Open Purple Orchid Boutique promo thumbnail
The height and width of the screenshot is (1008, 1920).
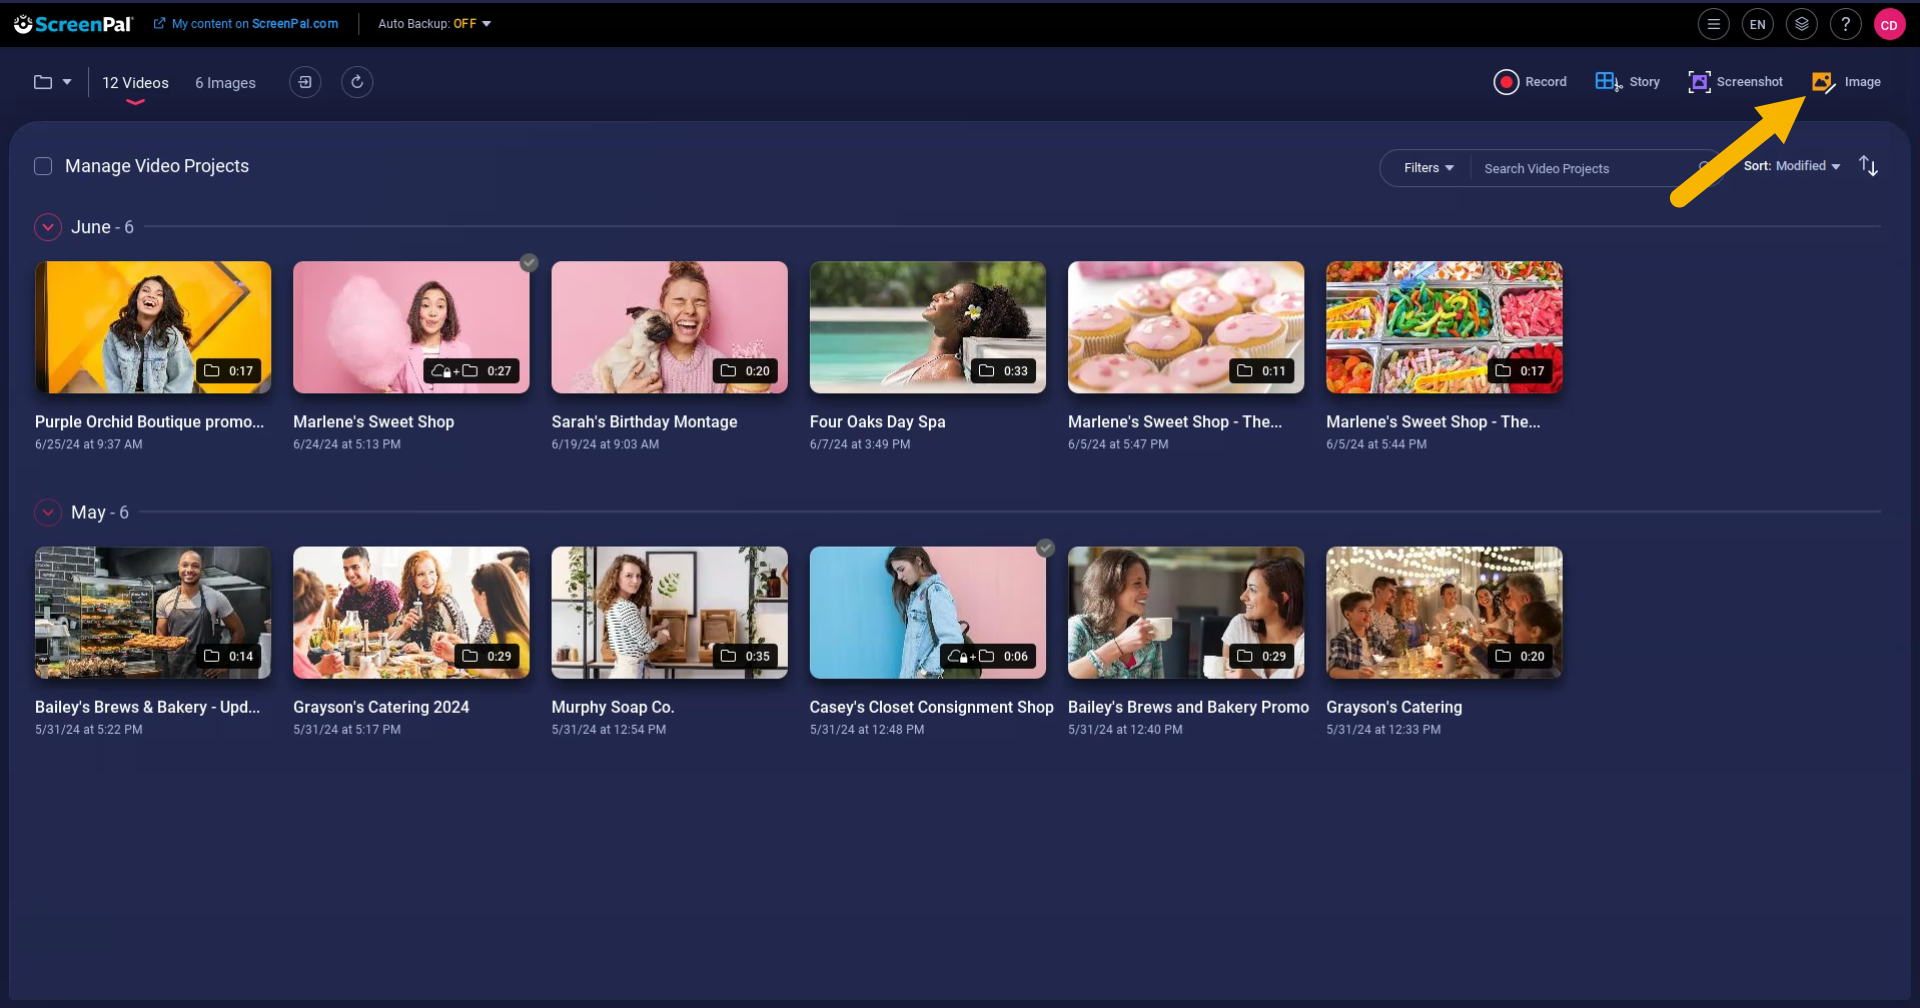[153, 327]
